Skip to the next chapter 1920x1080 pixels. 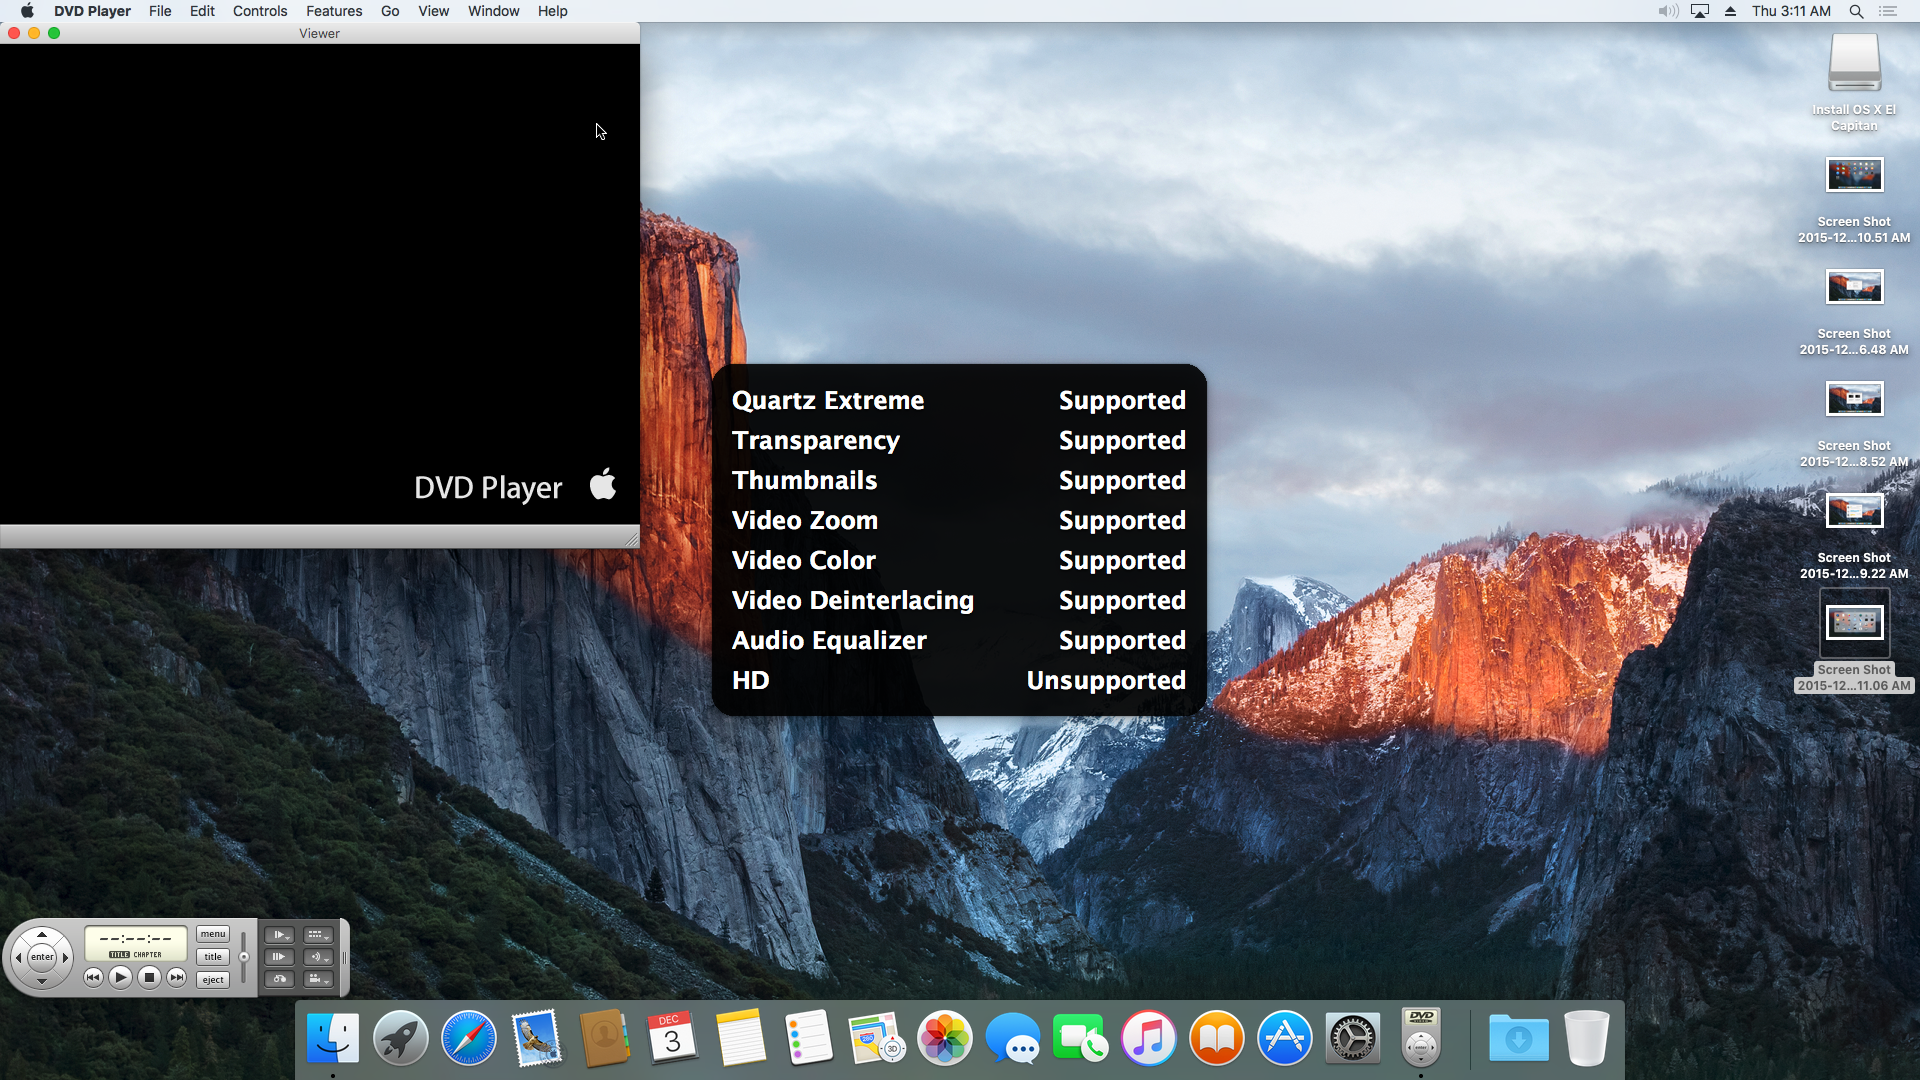pyautogui.click(x=176, y=977)
